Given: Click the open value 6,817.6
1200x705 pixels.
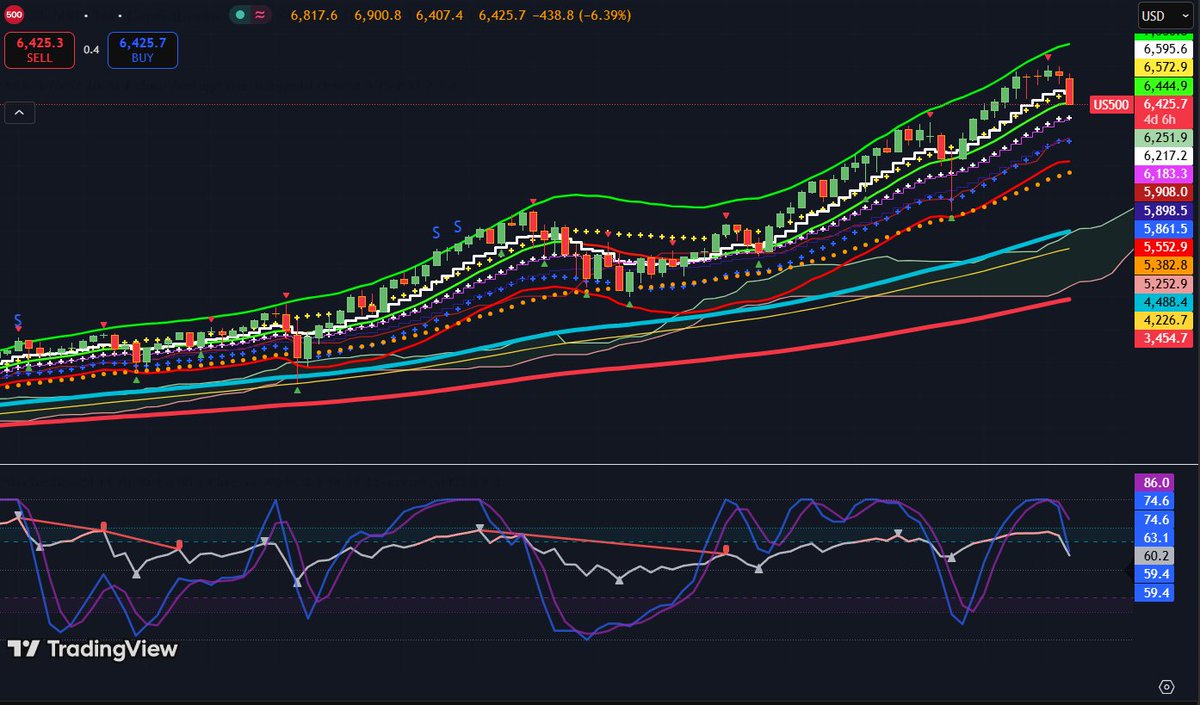Looking at the screenshot, I should pos(314,15).
